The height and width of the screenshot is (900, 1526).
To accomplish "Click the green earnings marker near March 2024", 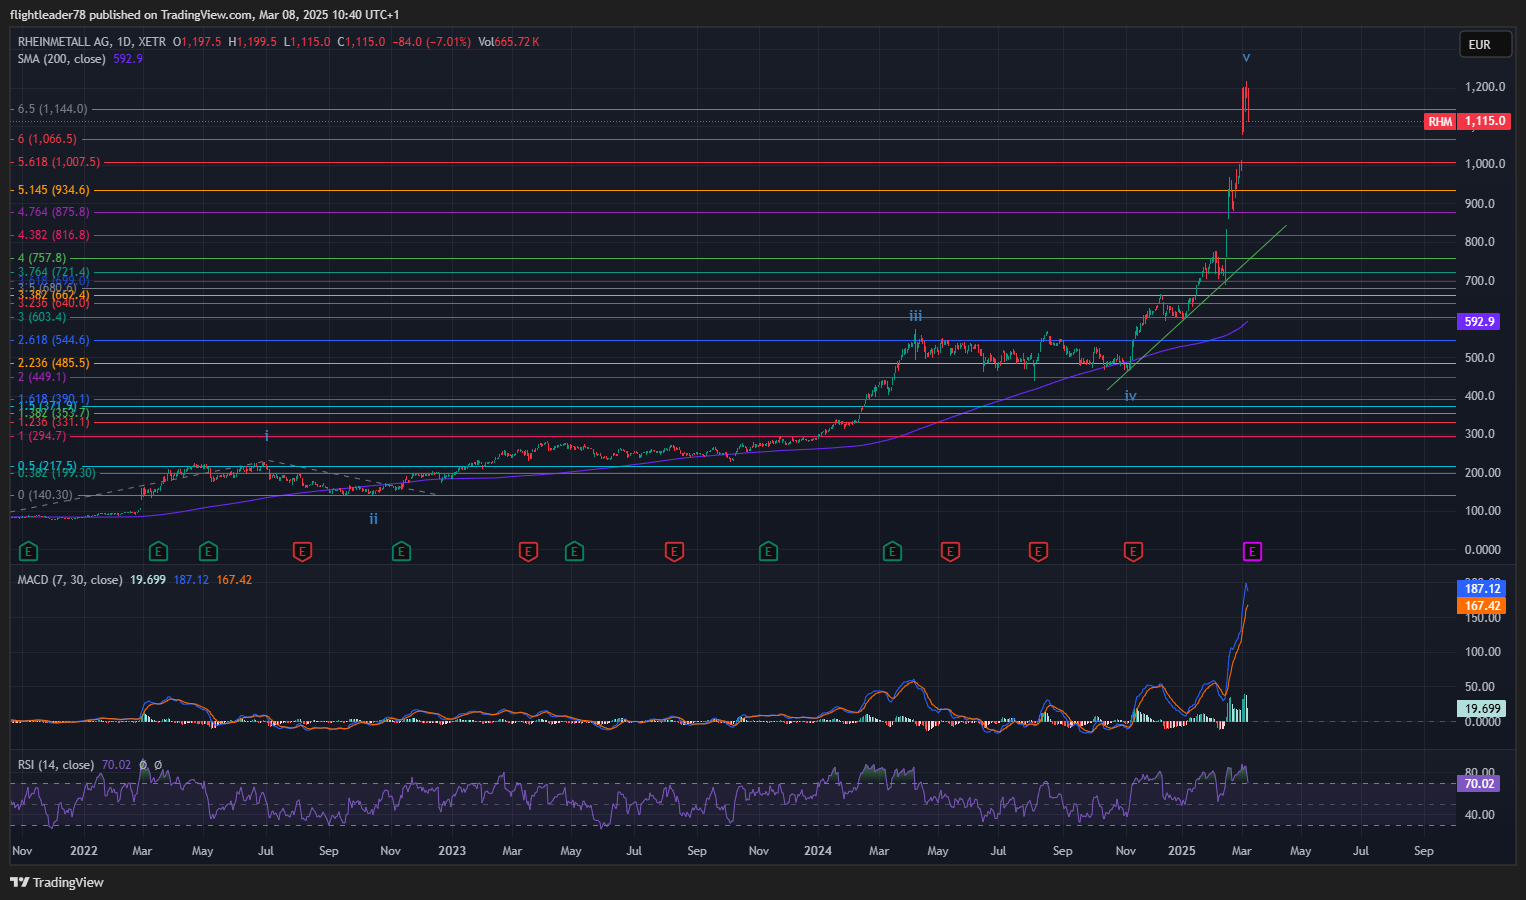I will pyautogui.click(x=892, y=551).
